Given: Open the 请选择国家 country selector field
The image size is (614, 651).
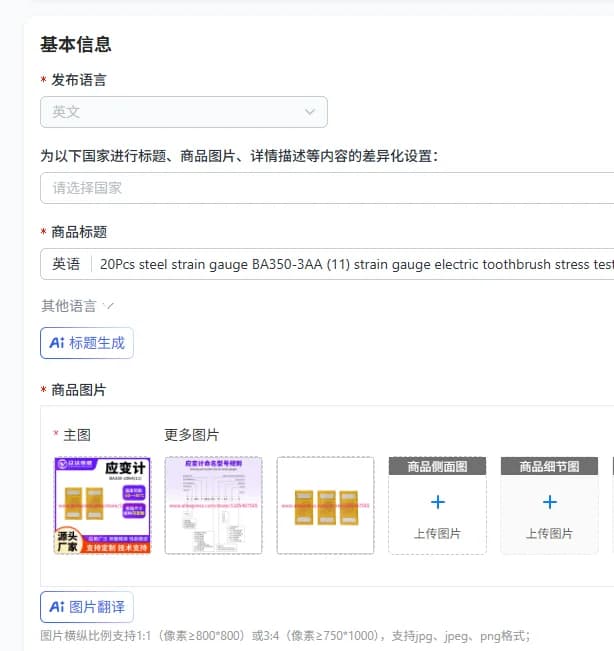Looking at the screenshot, I should [x=327, y=188].
